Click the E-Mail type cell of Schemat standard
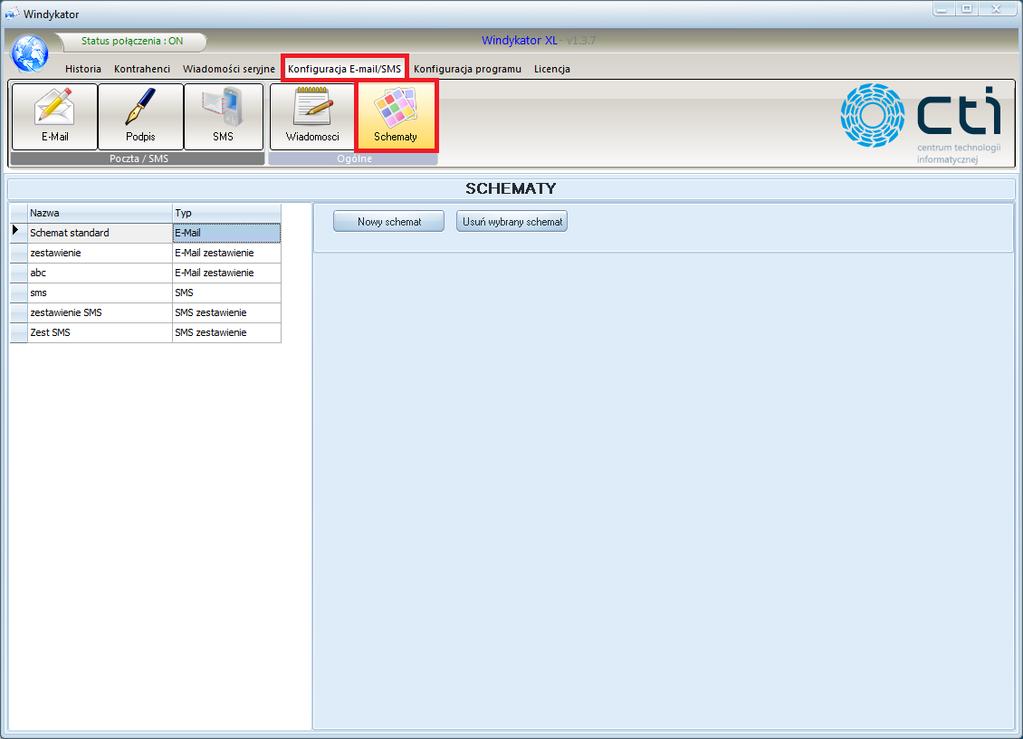This screenshot has height=739, width=1023. (226, 233)
